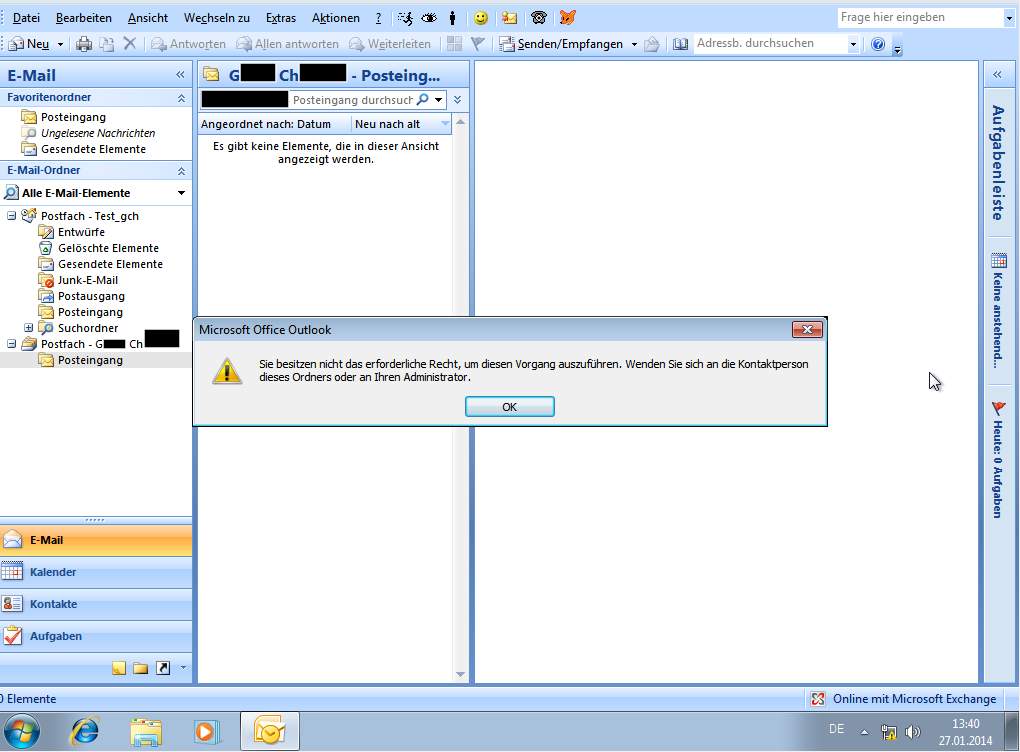Open the Aktionen menu

[335, 17]
